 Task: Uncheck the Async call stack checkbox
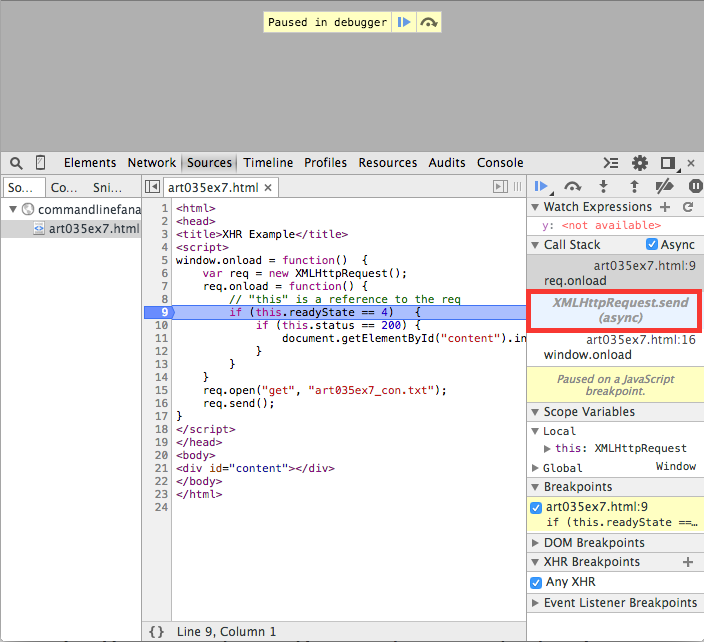point(651,244)
